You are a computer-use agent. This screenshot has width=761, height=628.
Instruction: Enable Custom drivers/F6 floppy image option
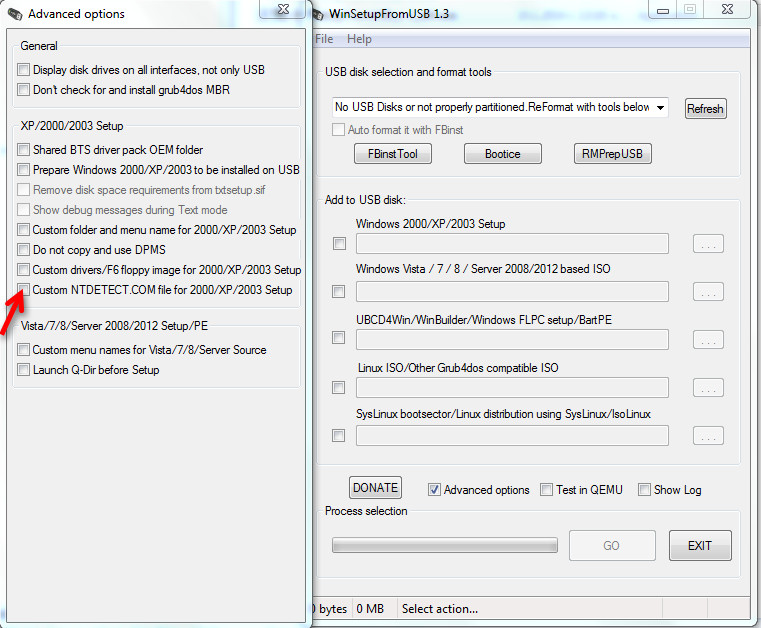coord(23,269)
